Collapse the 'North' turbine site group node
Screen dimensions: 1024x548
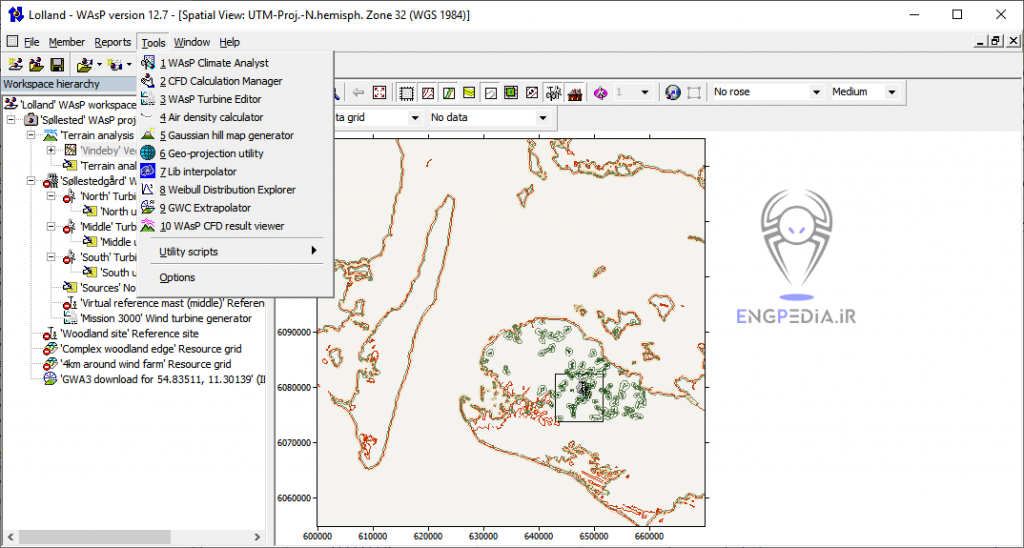[50, 197]
